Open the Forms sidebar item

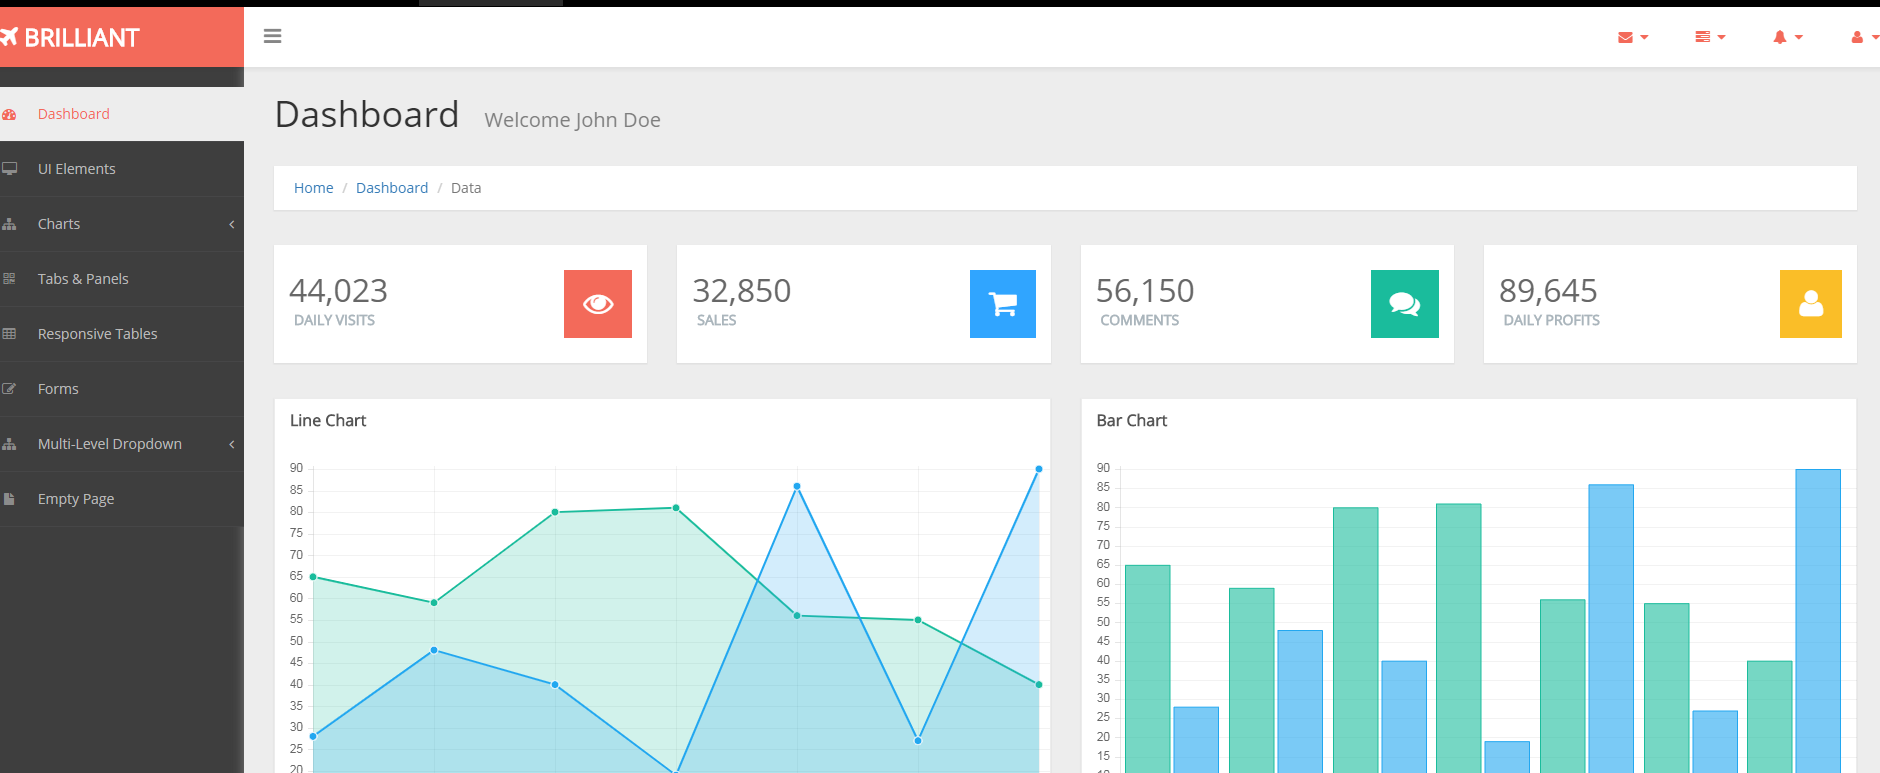tap(58, 389)
